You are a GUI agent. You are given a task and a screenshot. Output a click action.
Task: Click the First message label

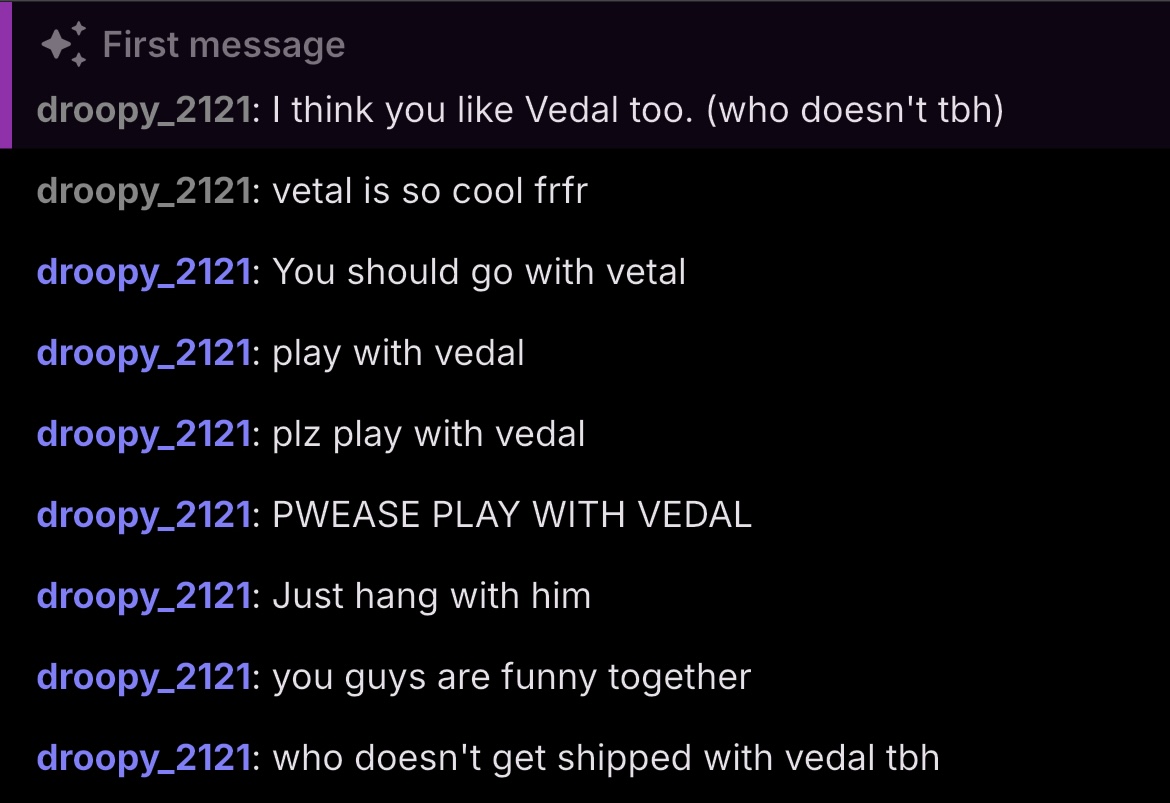point(223,46)
